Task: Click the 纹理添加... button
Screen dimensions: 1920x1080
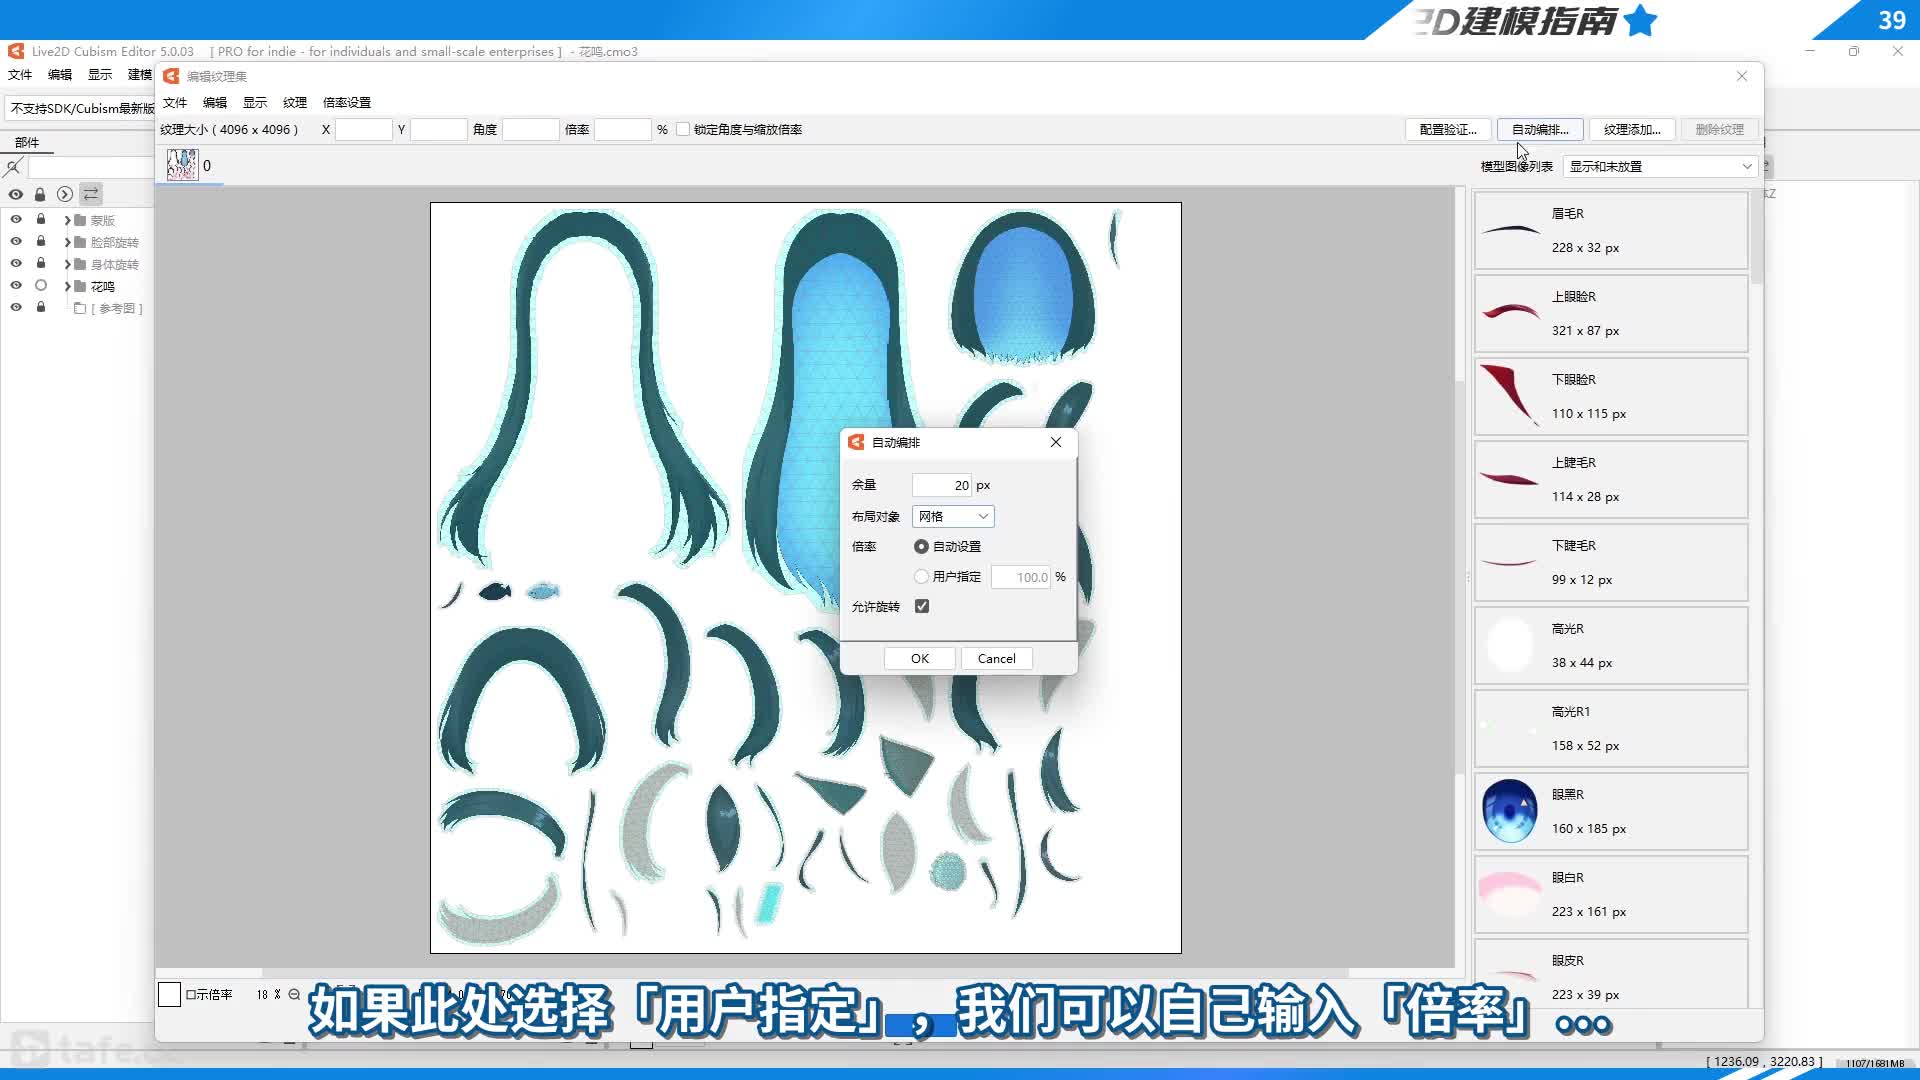Action: point(1632,129)
